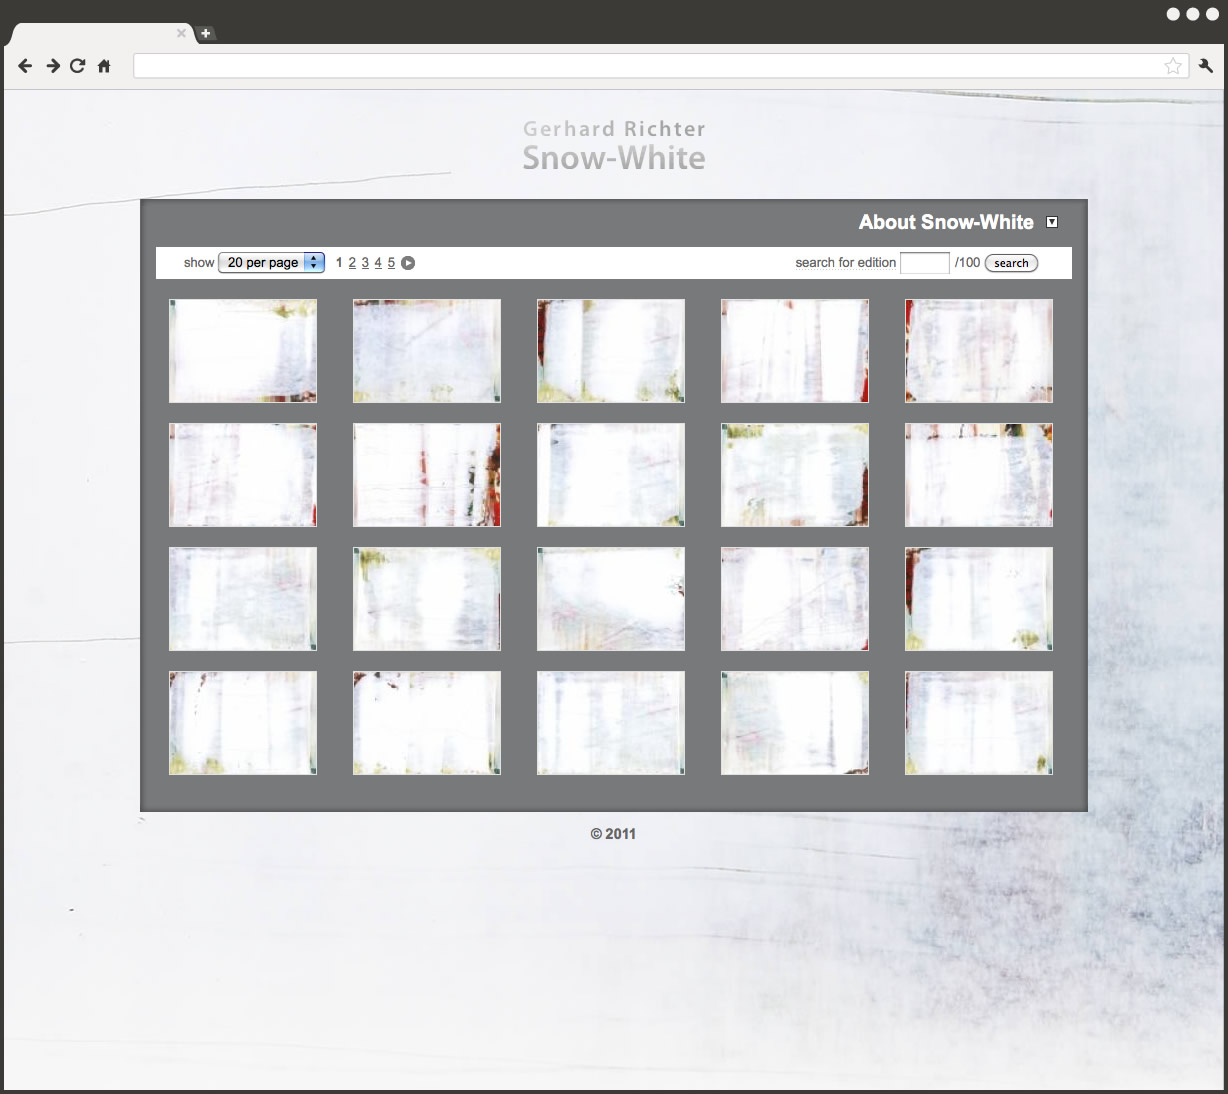Image resolution: width=1228 pixels, height=1094 pixels.
Task: Select page 3 in pagination
Action: pyautogui.click(x=365, y=263)
